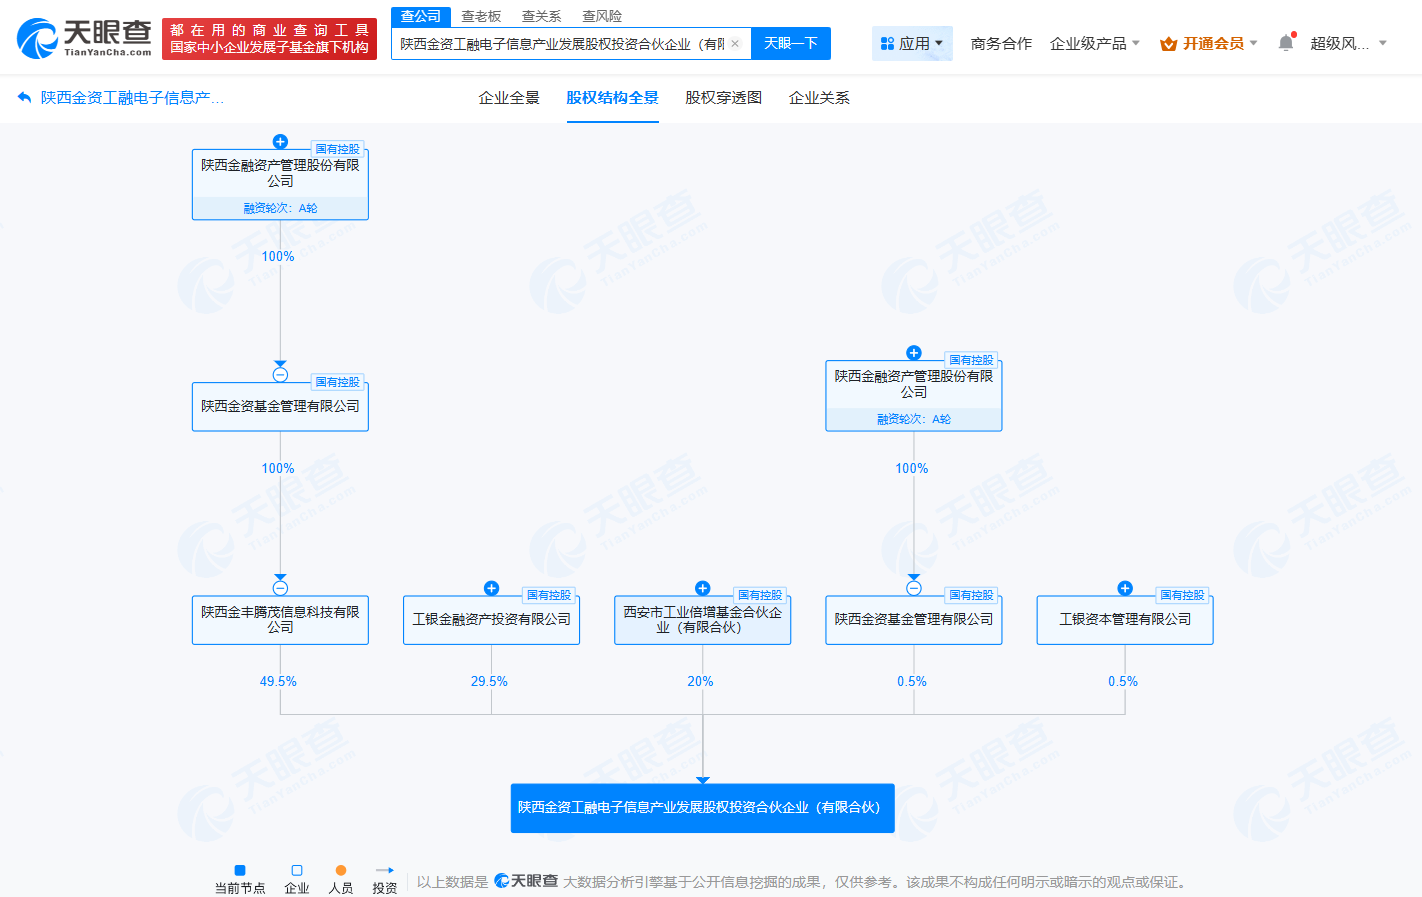Expand the plus icon on 西安市工业倍增基金合伙企业

click(x=703, y=588)
